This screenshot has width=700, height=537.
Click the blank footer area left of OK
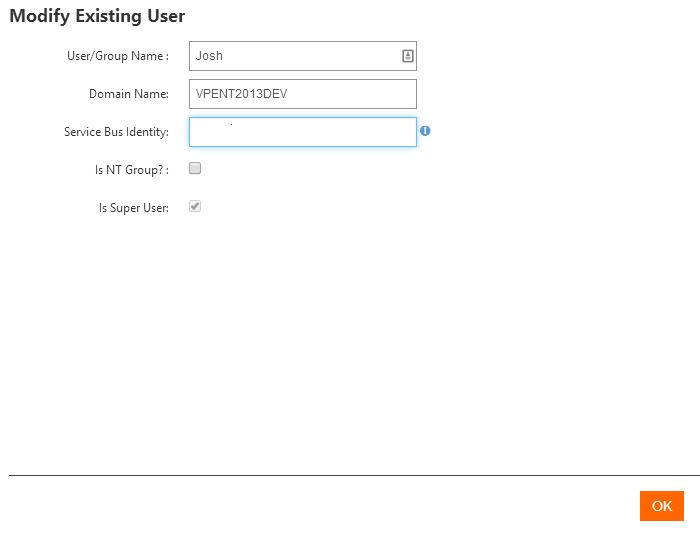[x=320, y=506]
